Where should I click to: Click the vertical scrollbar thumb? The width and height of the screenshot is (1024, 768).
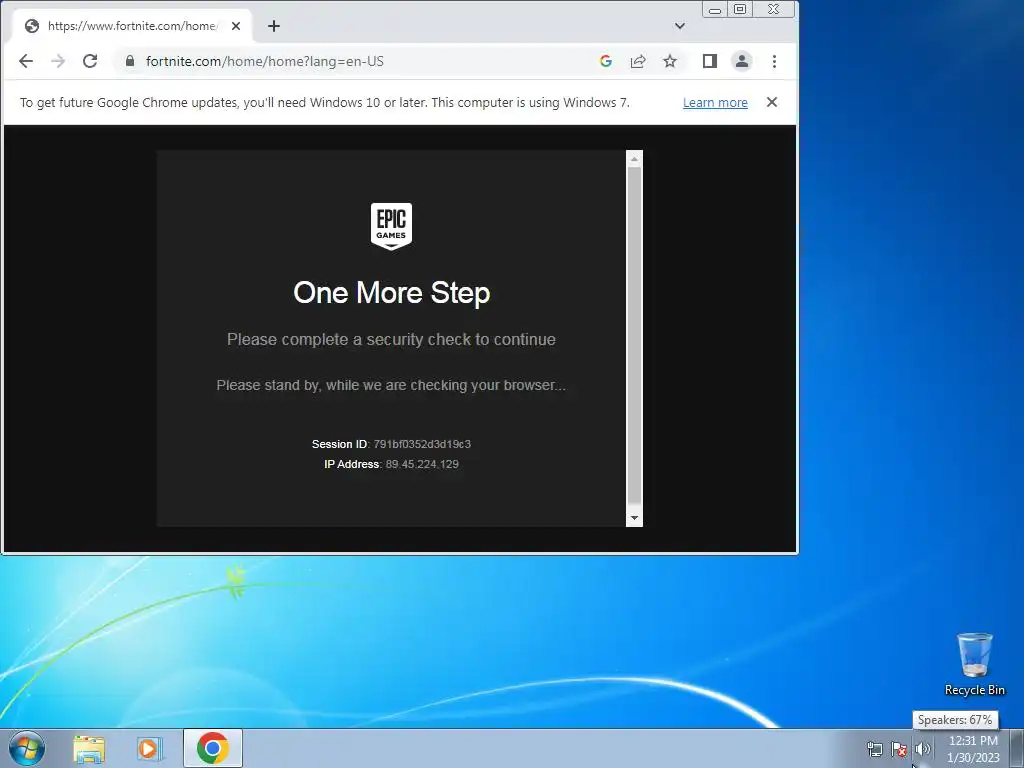coord(634,336)
